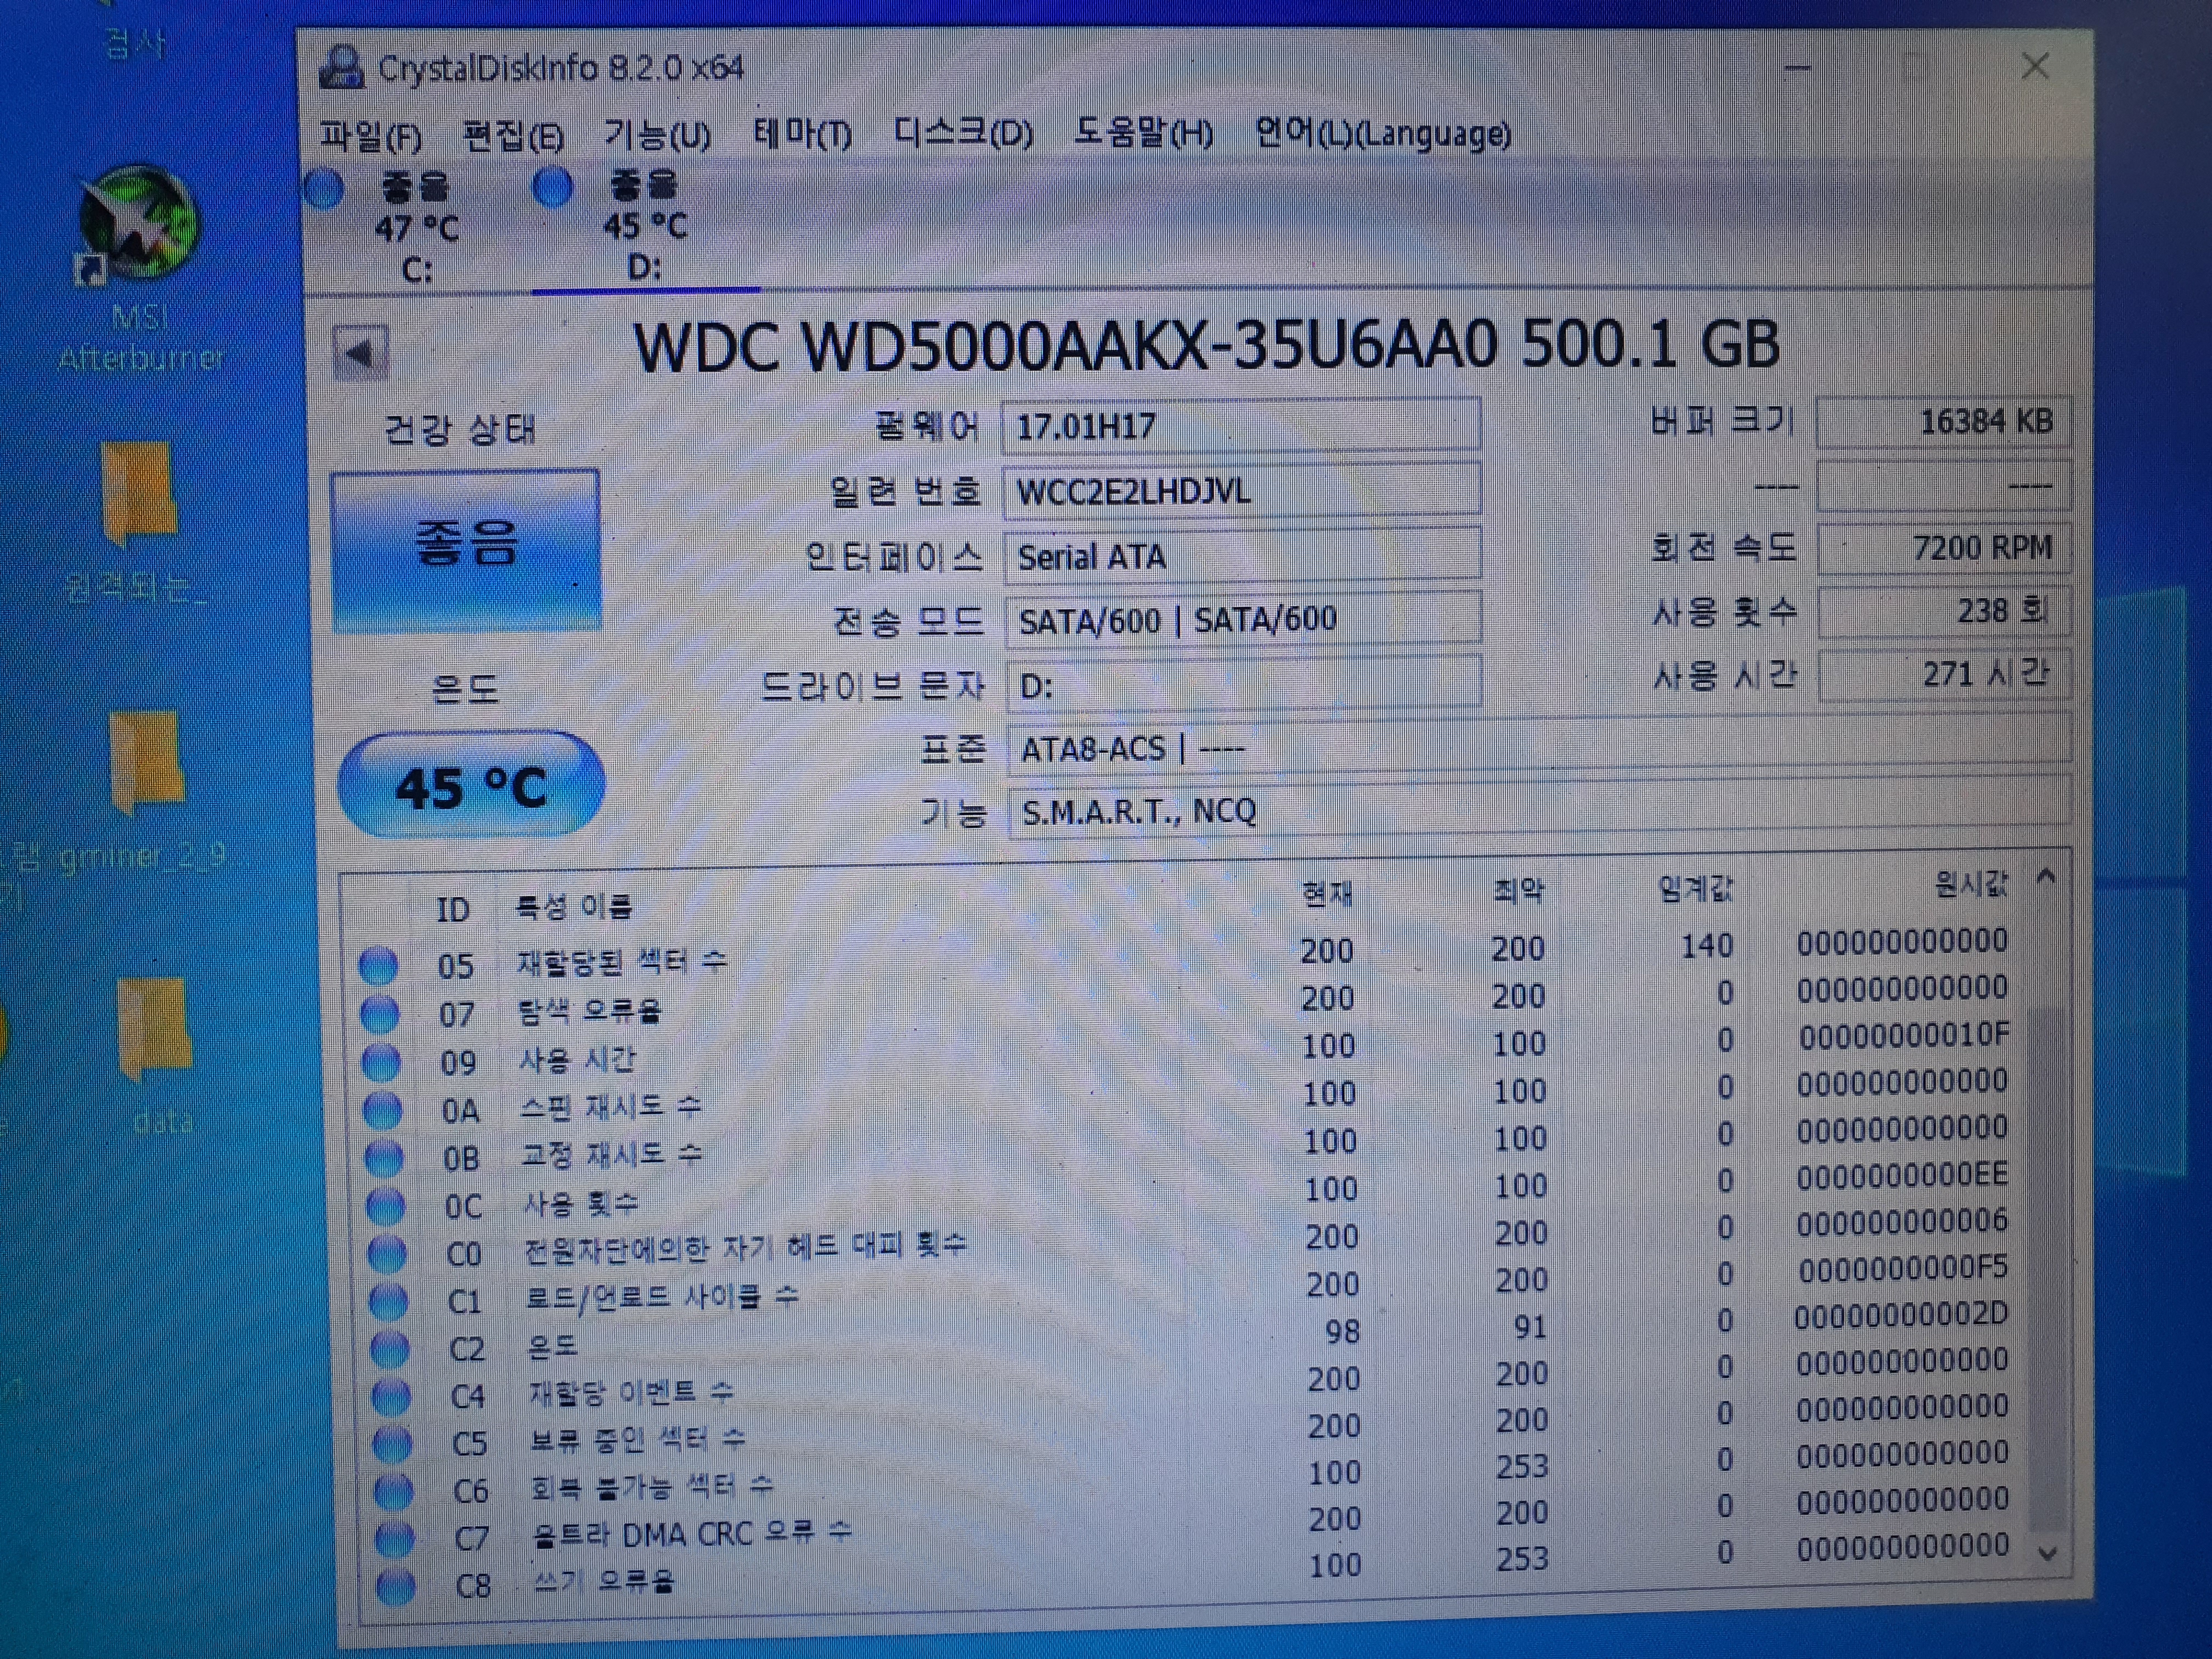Screen dimensions: 2212x1659
Task: Open the 디스크(D) menu
Action: (x=963, y=132)
